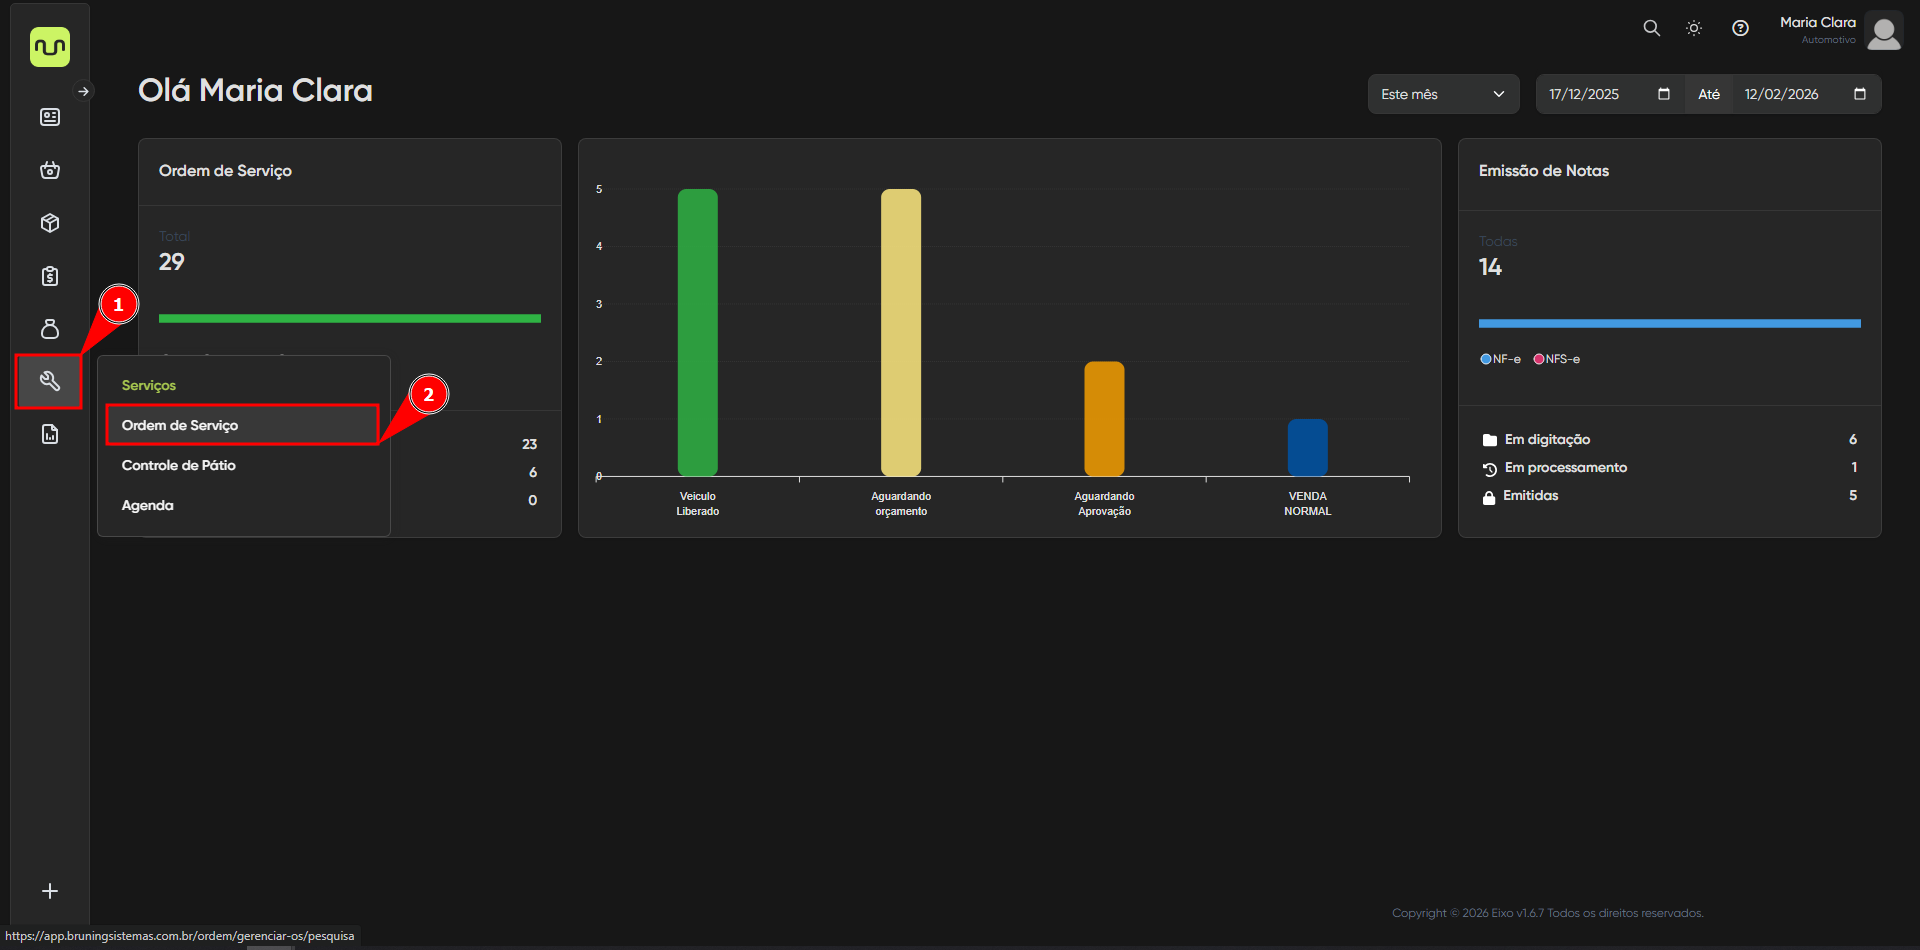Expand the sidebar with arrow button
Viewport: 1920px width, 950px height.
[84, 91]
